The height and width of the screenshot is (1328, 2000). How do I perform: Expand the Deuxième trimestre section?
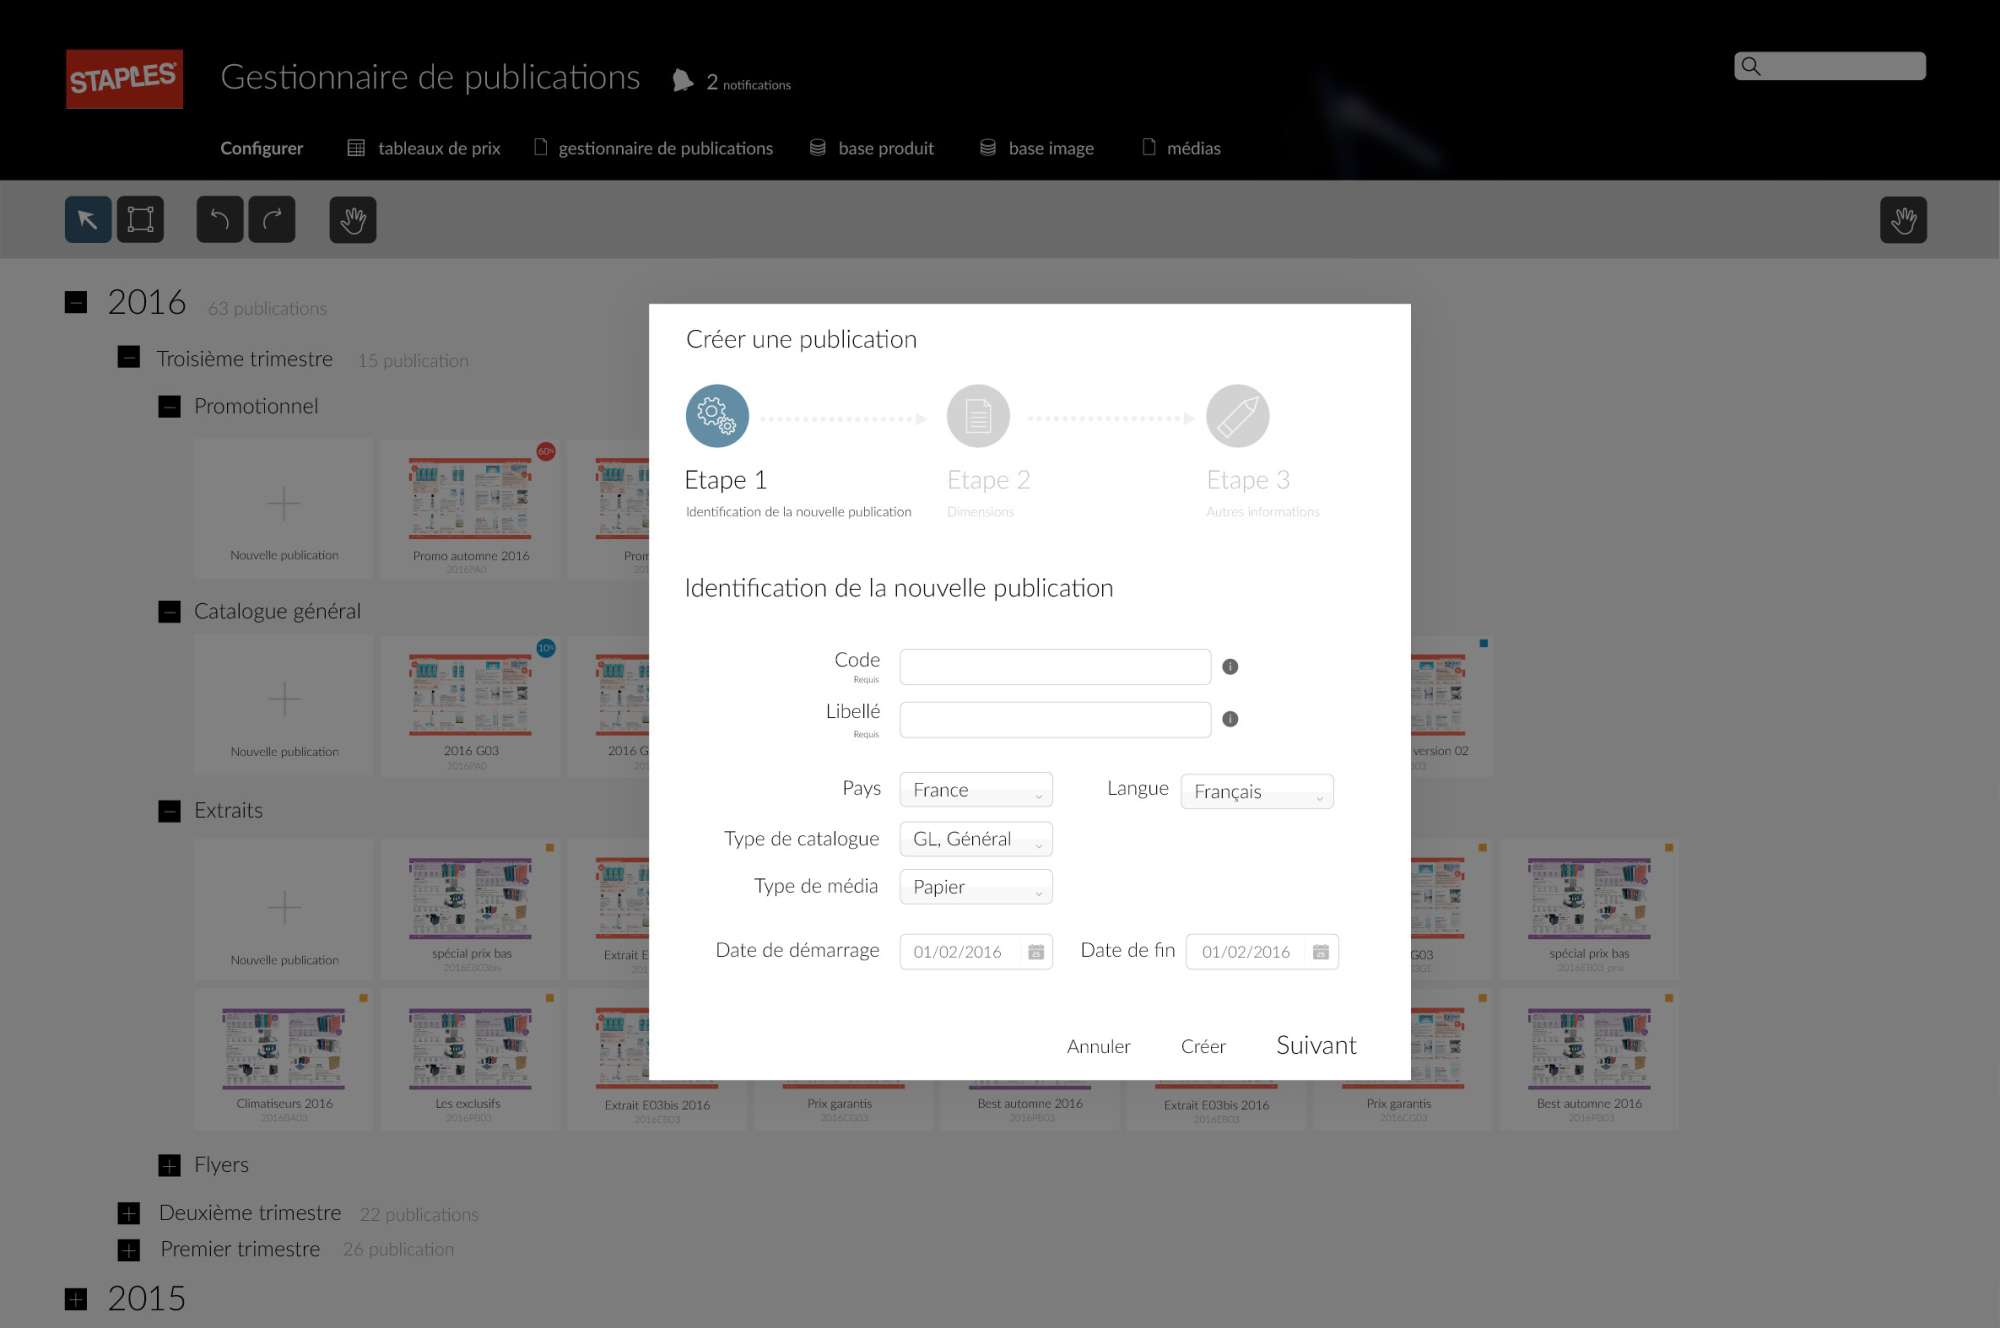point(129,1214)
